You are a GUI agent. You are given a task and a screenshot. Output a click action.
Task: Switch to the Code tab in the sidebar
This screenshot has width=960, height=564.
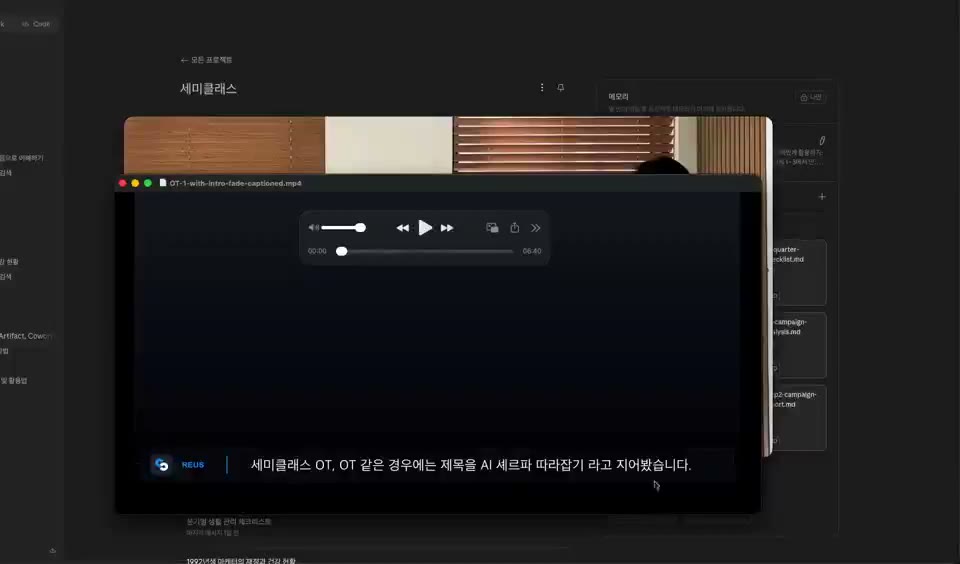[36, 24]
